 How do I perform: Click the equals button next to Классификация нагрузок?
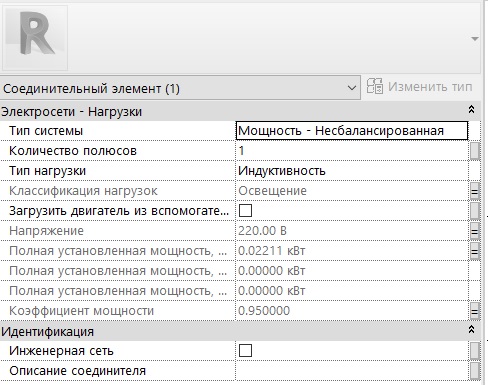click(x=474, y=191)
